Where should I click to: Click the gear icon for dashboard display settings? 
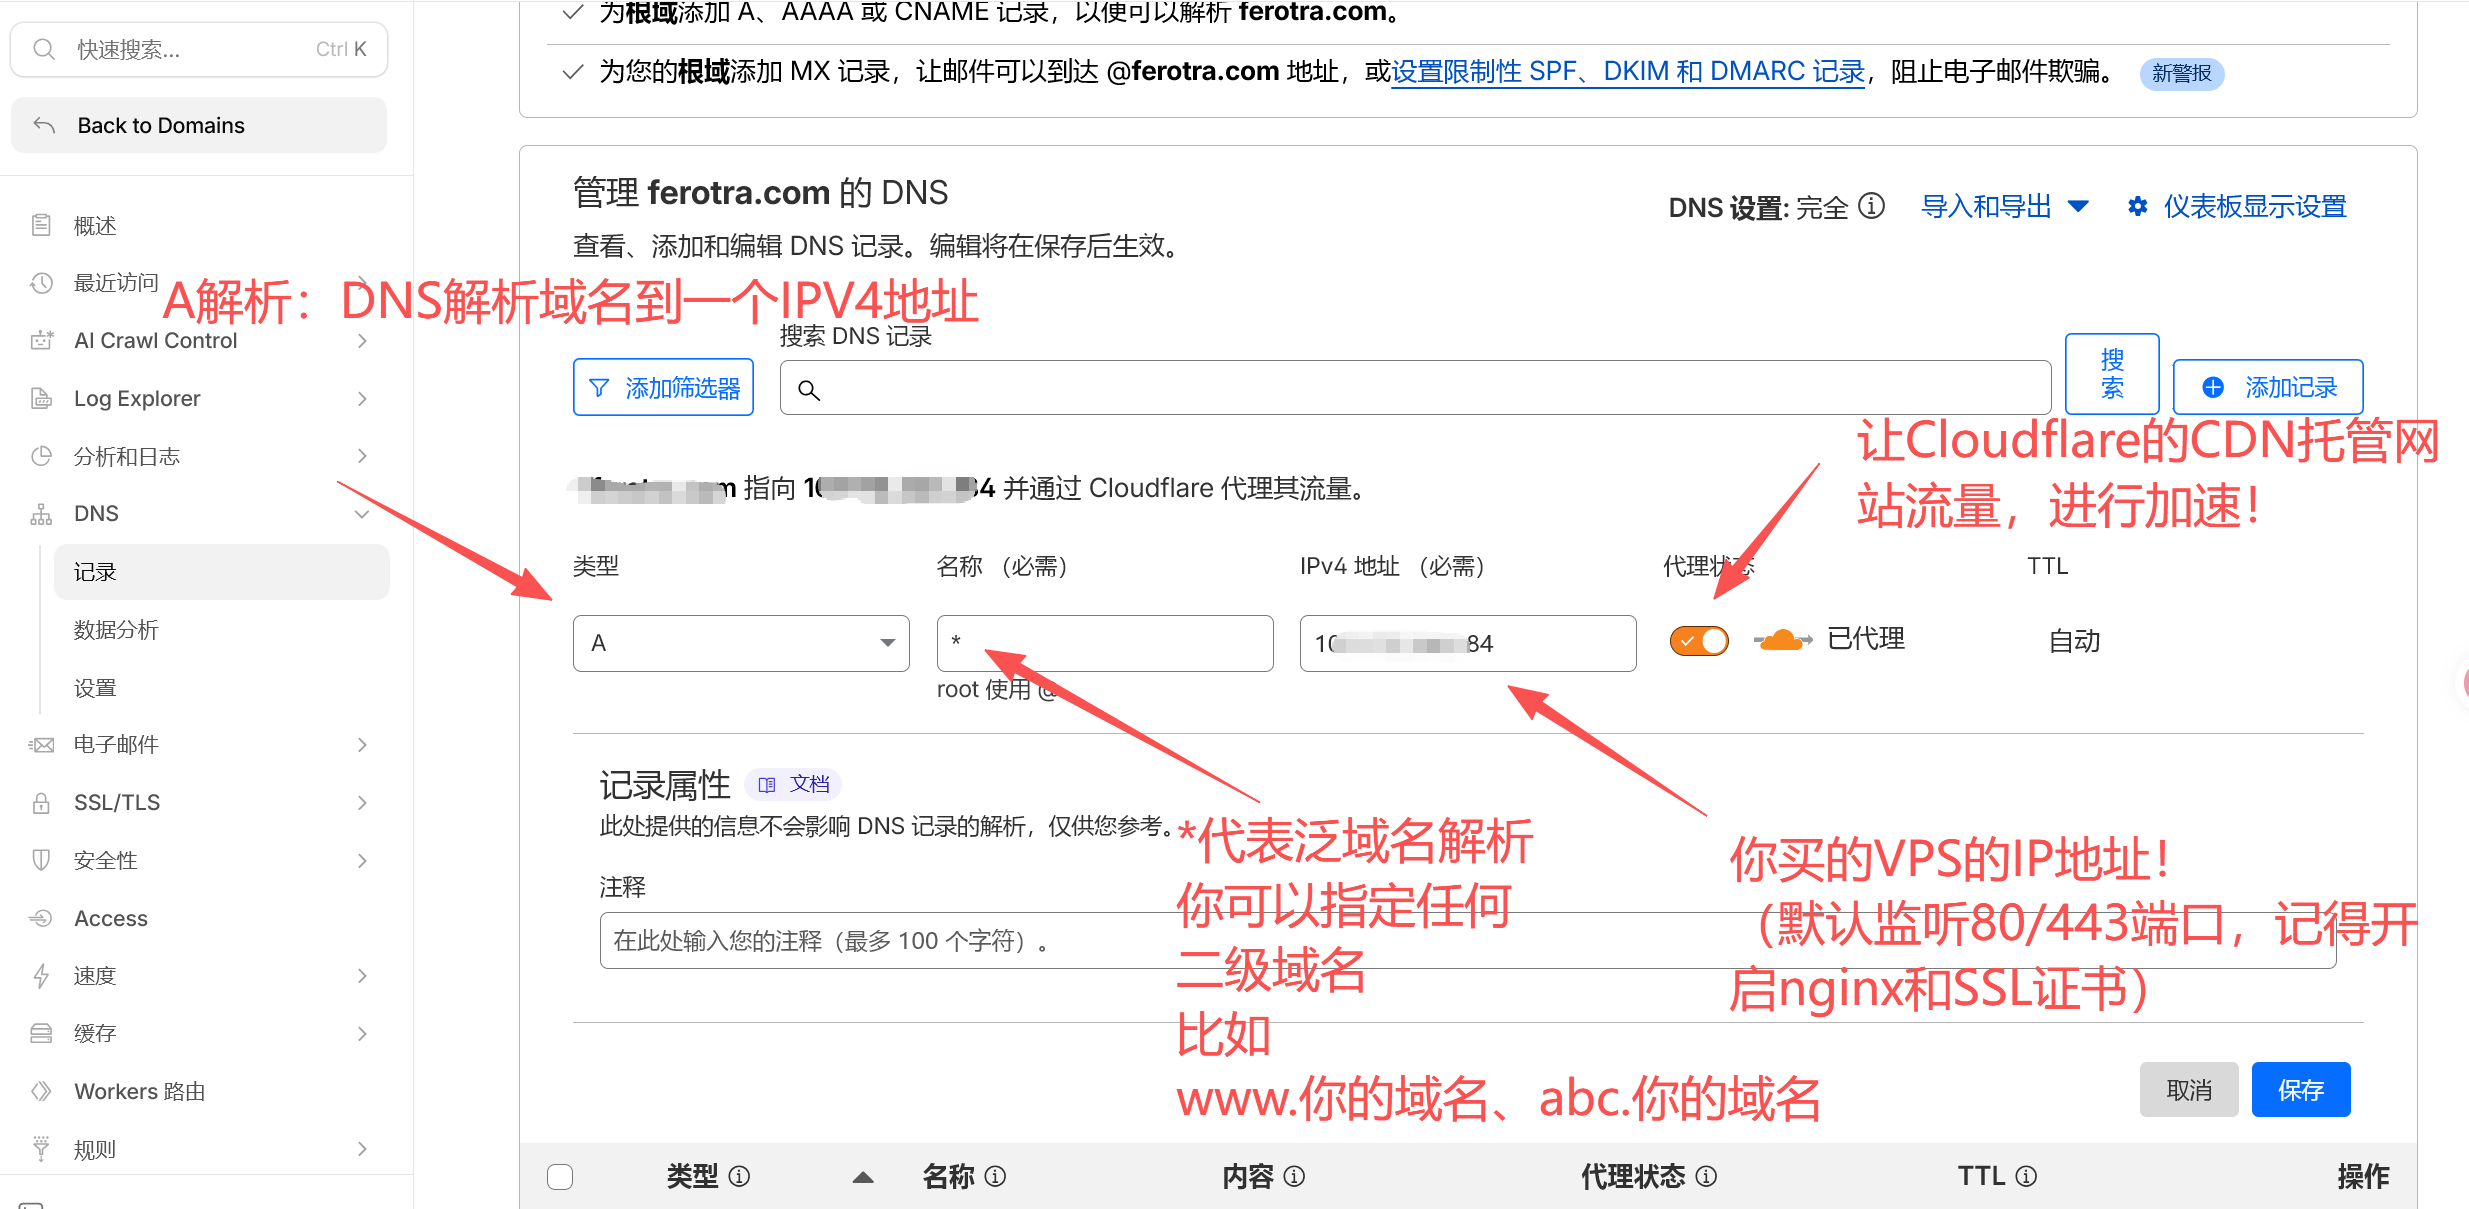[x=2138, y=207]
